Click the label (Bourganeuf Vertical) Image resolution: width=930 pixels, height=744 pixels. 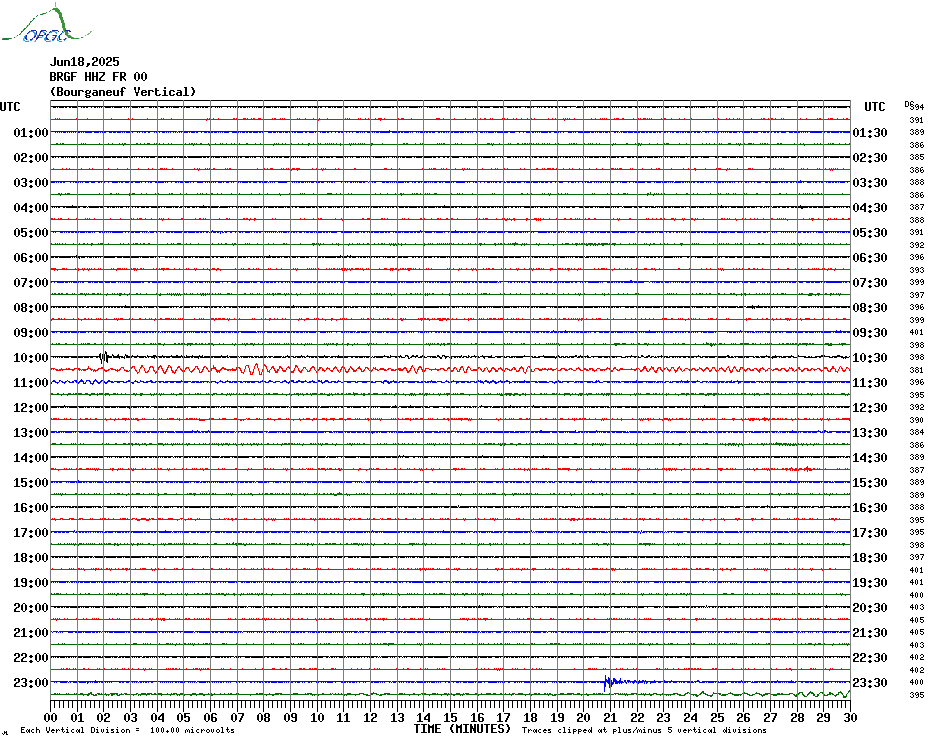pos(123,92)
